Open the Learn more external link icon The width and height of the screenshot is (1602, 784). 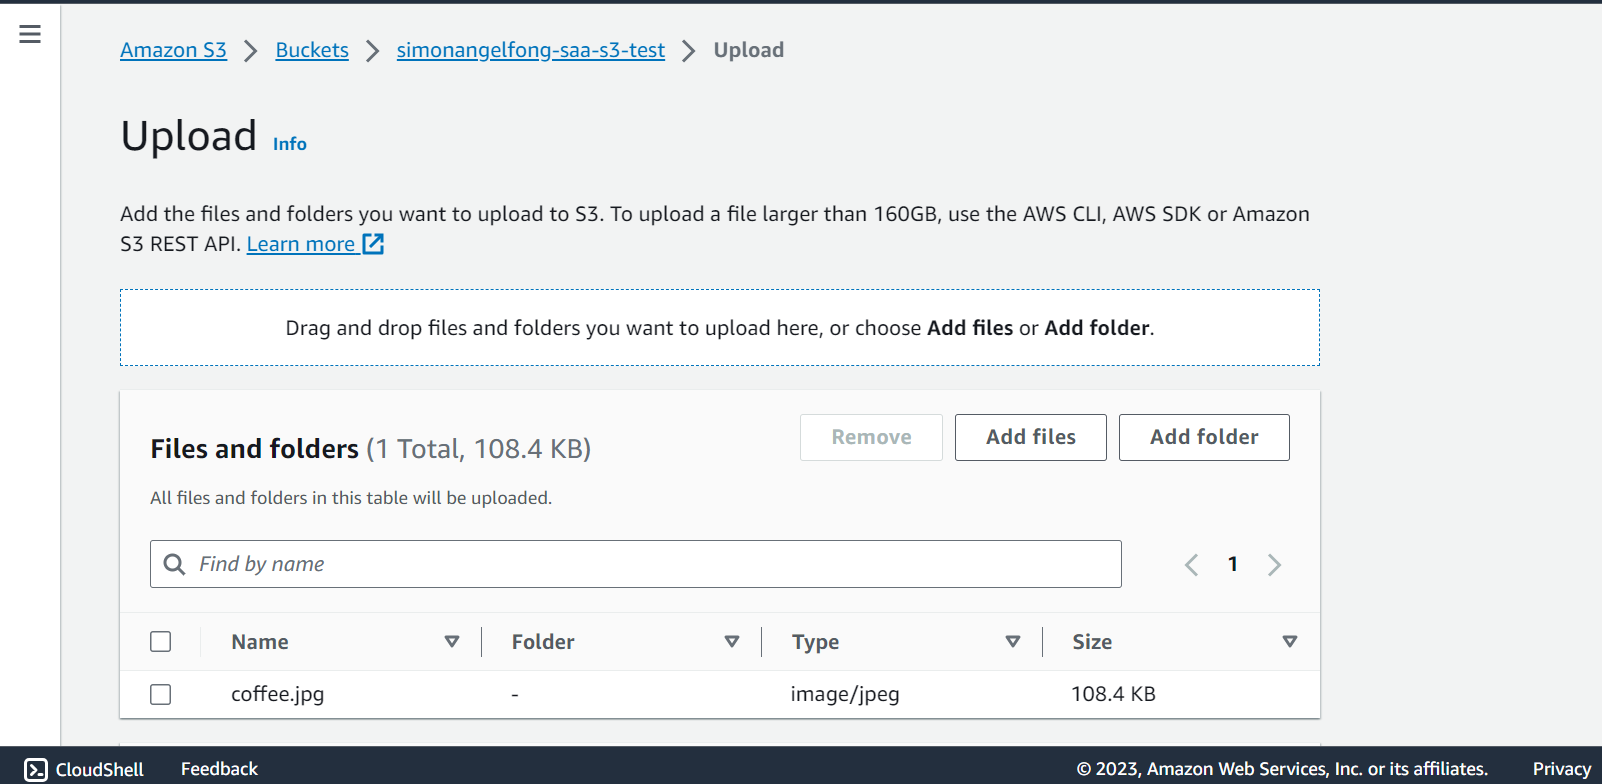pos(373,244)
